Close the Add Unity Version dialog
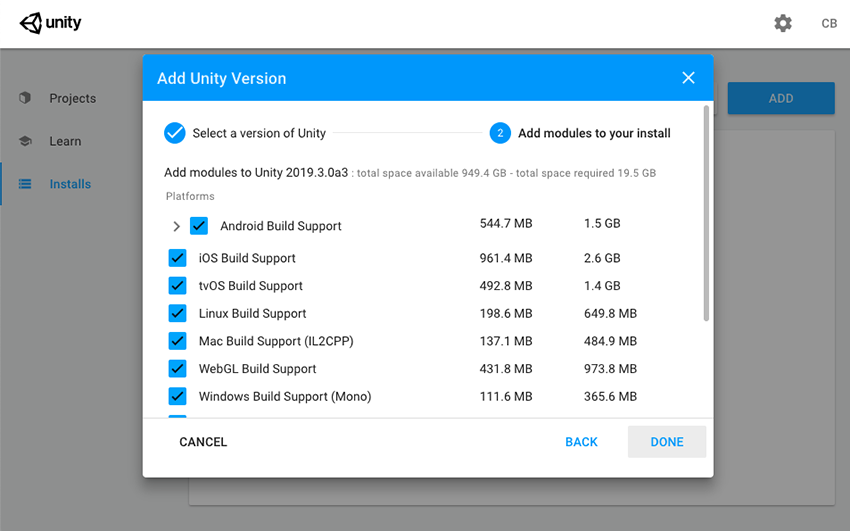 (688, 78)
